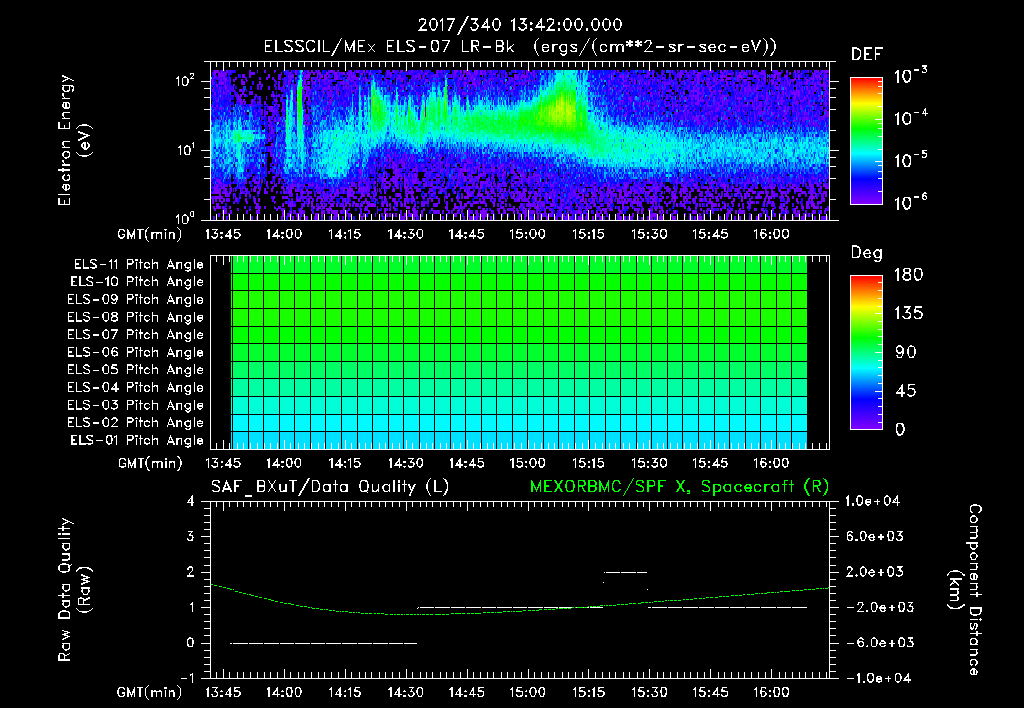
Task: Click the 10⁰ tick on electron energy axis
Action: (x=186, y=218)
